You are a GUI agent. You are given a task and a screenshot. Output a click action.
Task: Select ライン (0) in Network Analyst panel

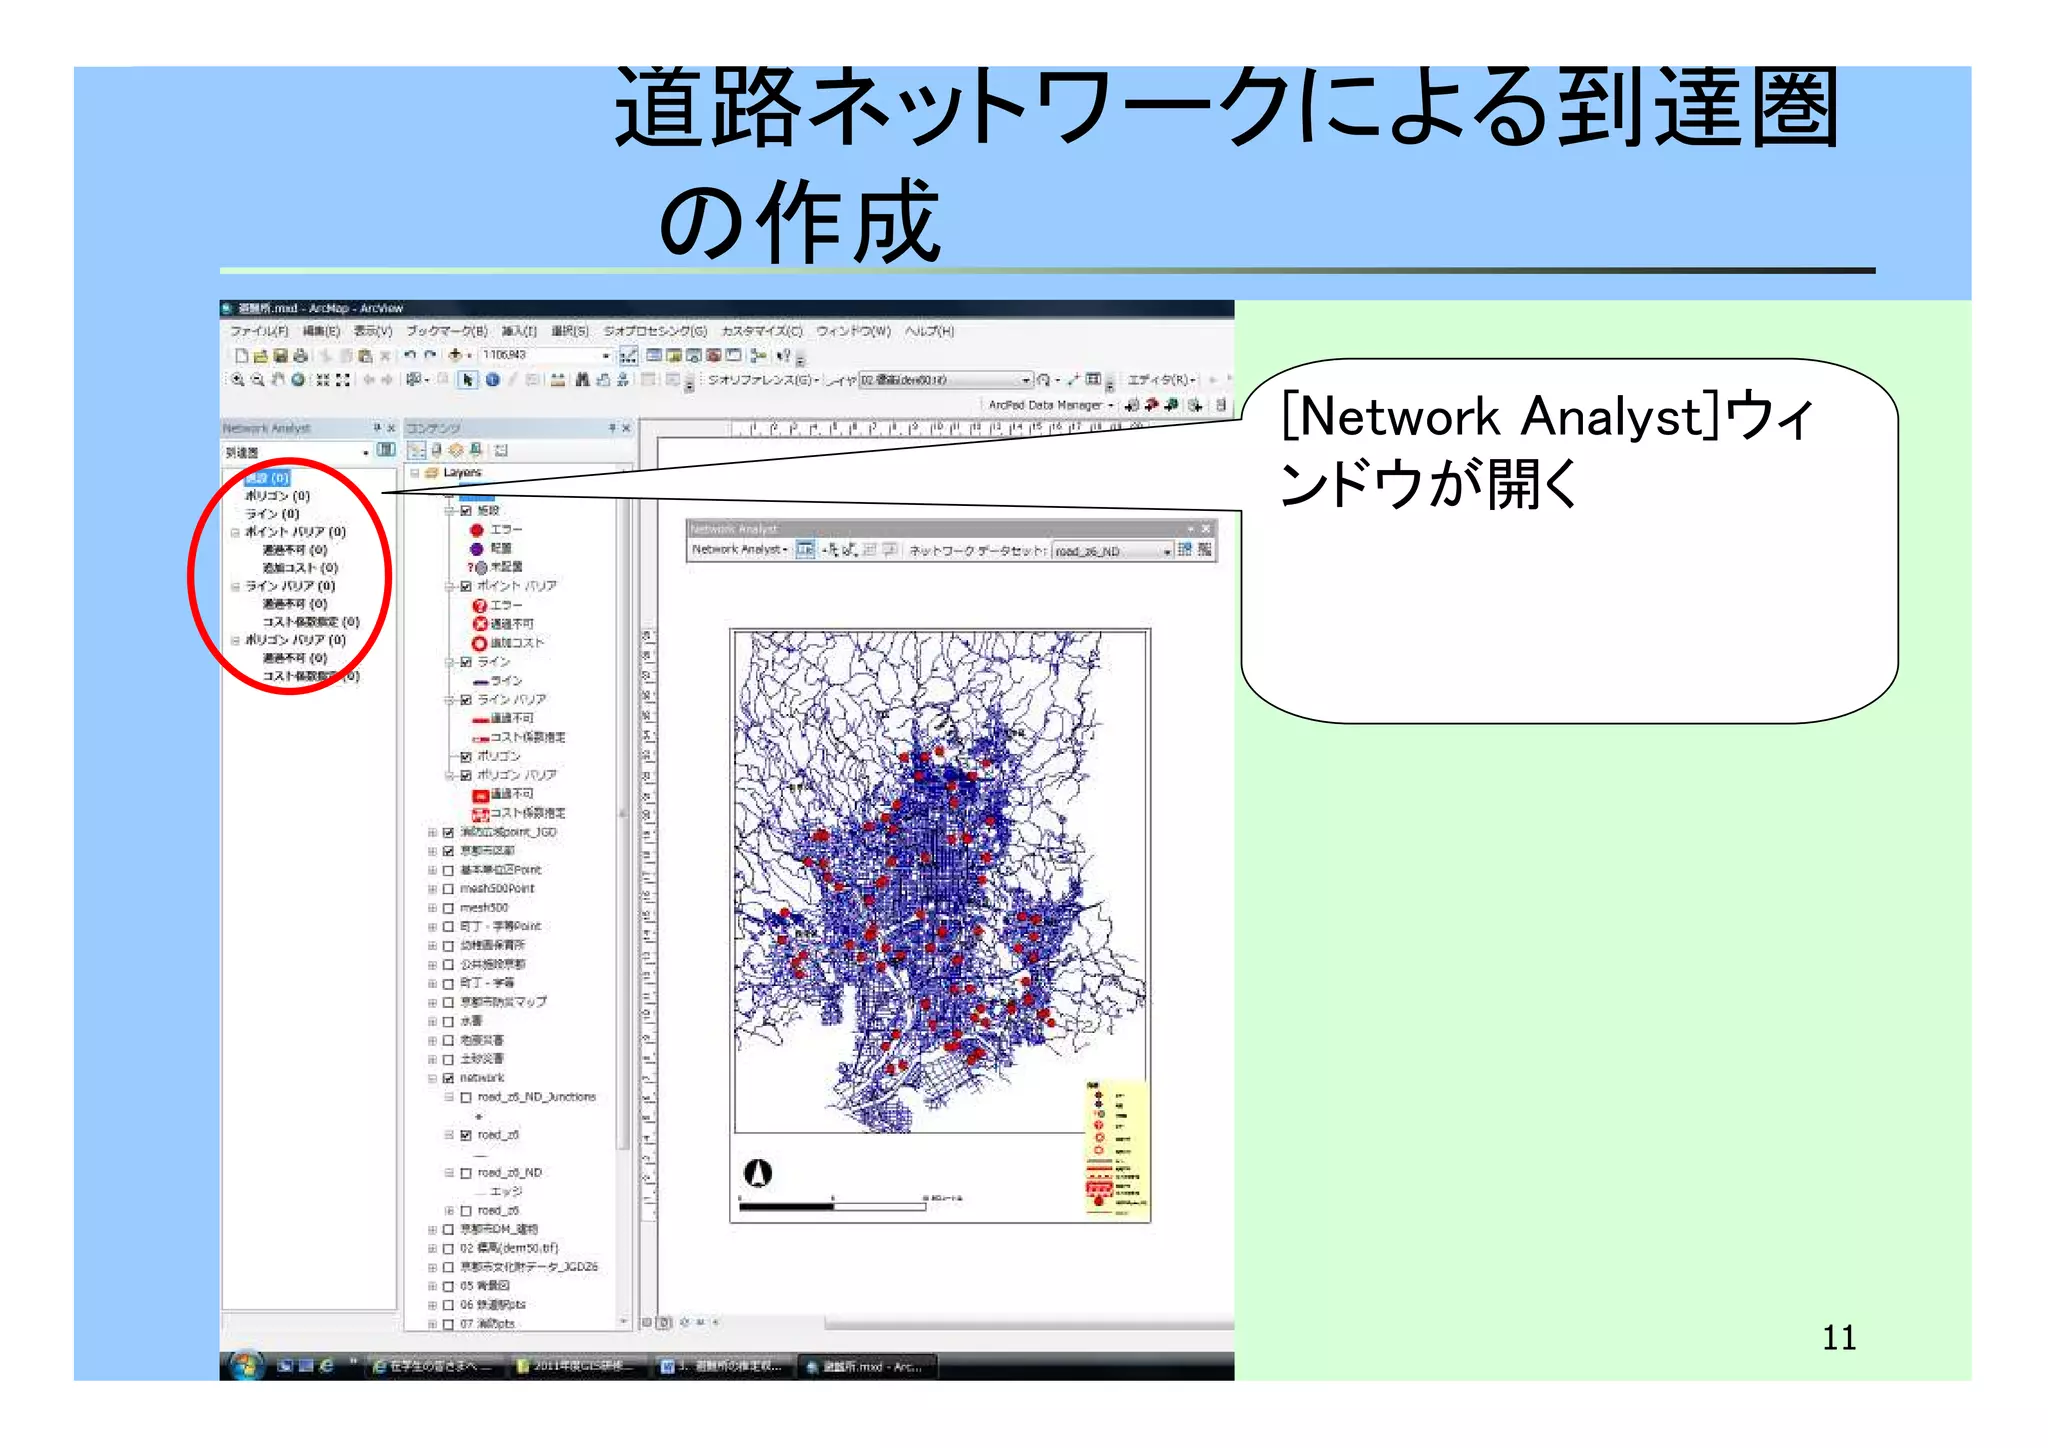273,514
